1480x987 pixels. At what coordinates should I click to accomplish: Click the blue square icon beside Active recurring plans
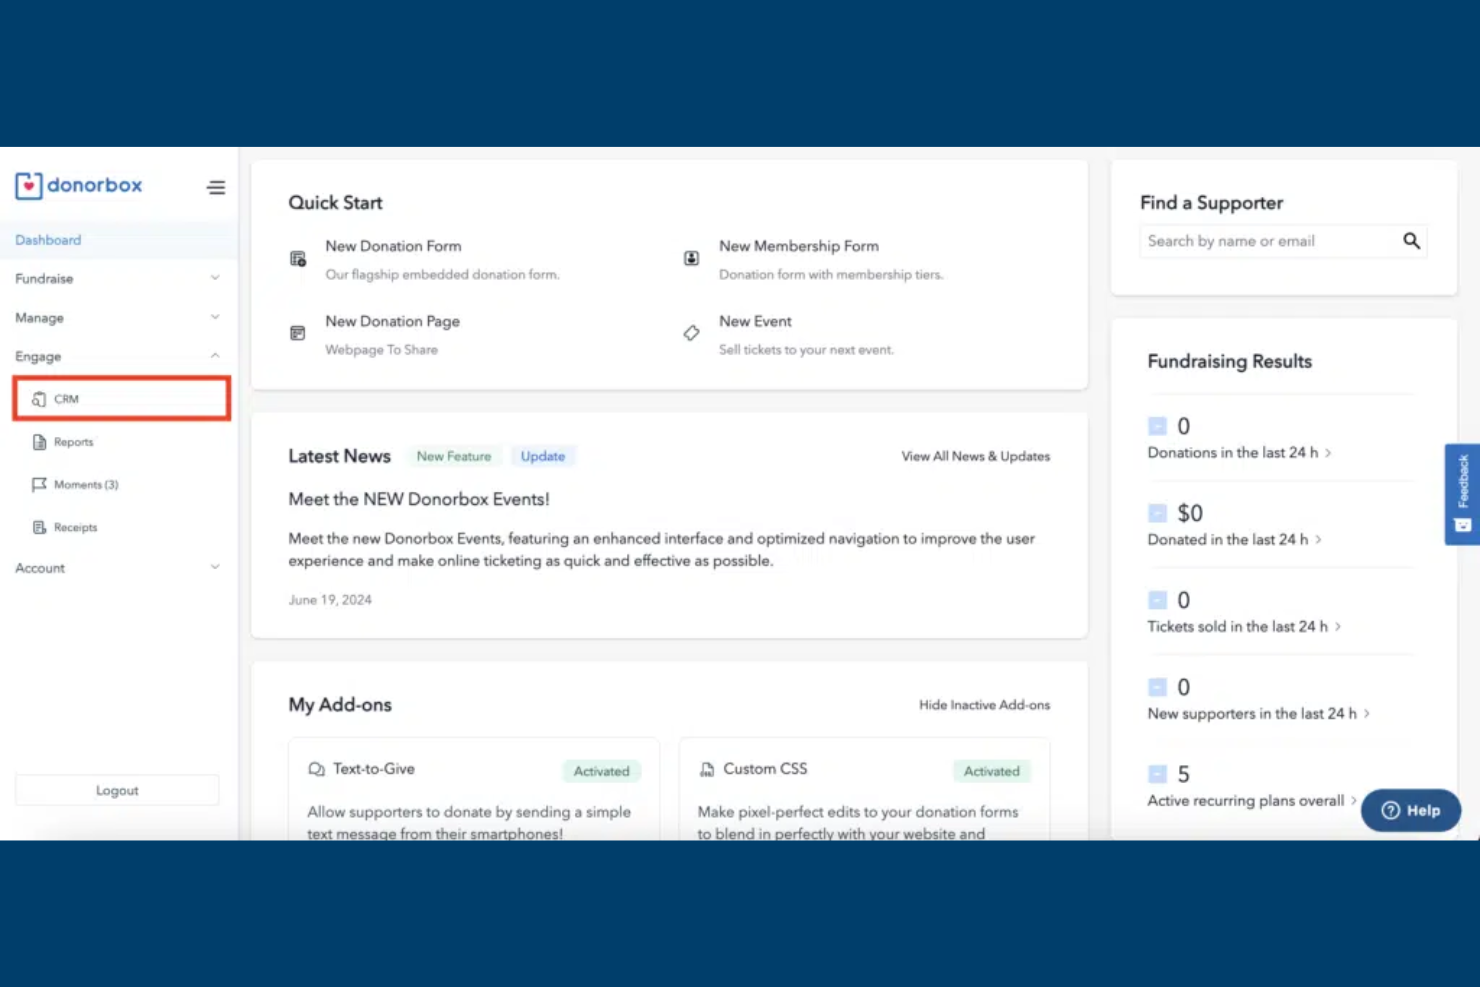click(x=1157, y=774)
